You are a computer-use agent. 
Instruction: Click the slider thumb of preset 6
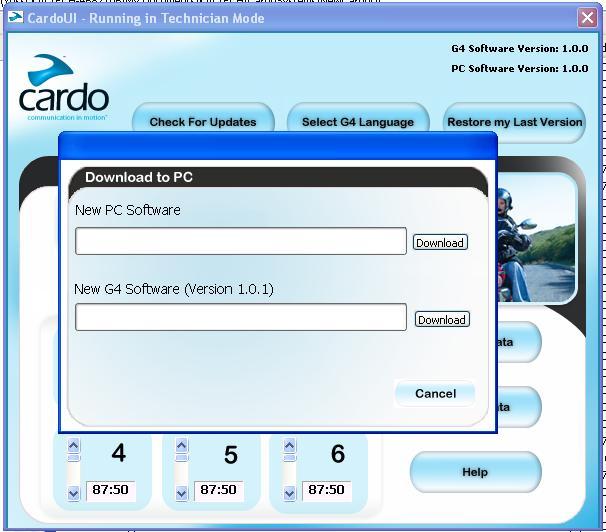(289, 458)
